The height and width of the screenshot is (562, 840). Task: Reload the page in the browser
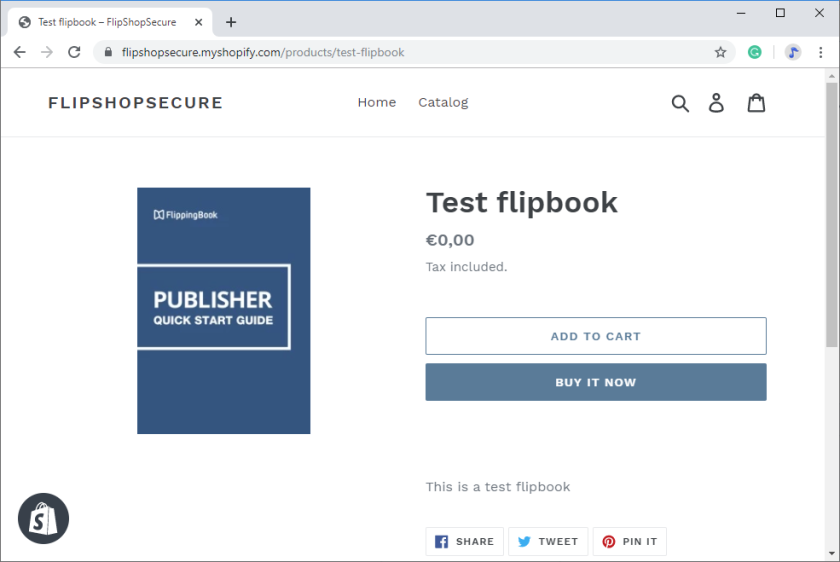point(74,52)
